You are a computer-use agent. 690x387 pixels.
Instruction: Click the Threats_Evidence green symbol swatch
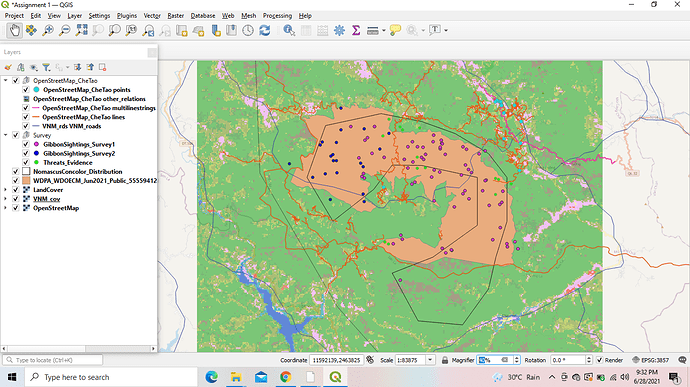coord(37,162)
